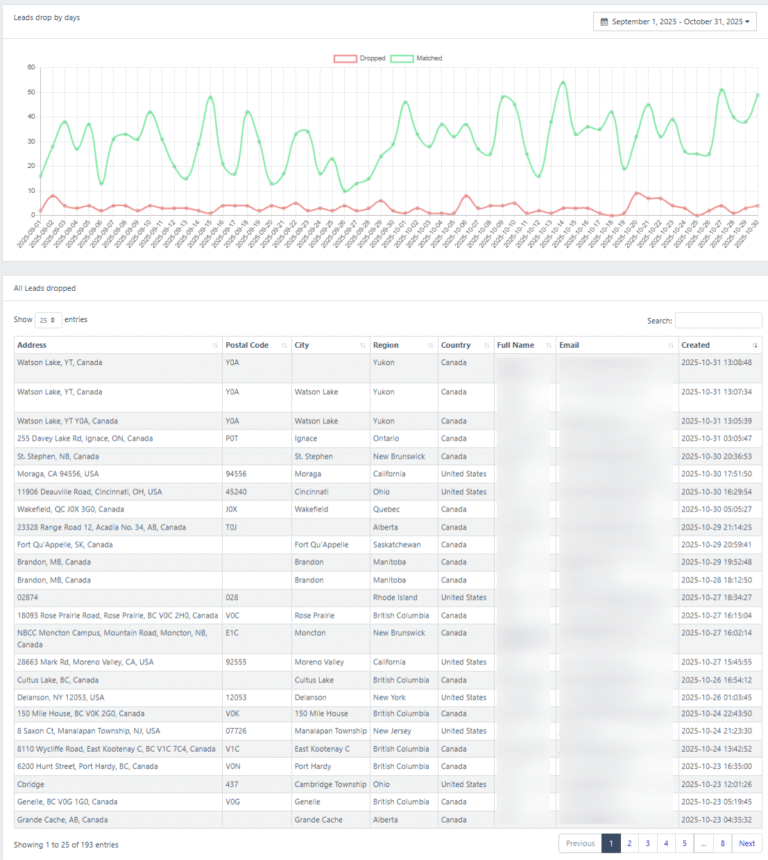Sort by Country using its sort arrows
Viewport: 768px width, 860px height.
pos(487,345)
